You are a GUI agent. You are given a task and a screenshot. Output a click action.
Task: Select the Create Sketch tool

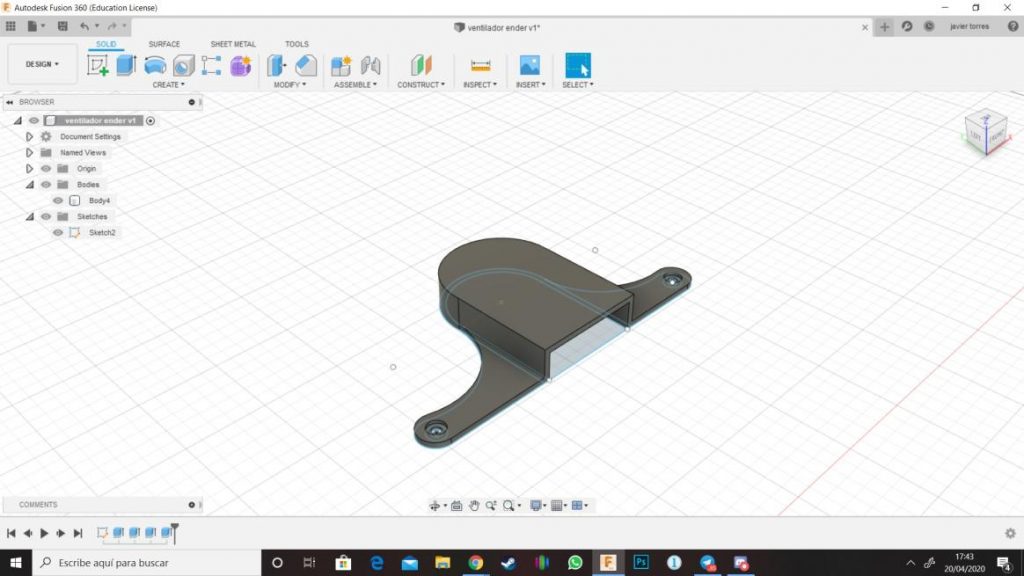pyautogui.click(x=98, y=66)
